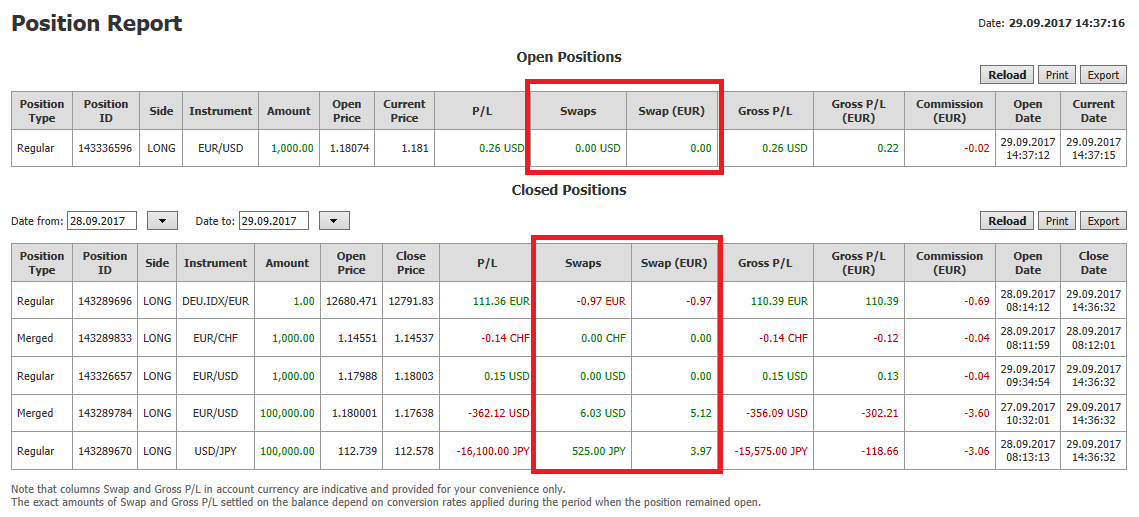The image size is (1139, 517).
Task: Click Swap (EUR) header in Closed Positions
Action: click(673, 263)
